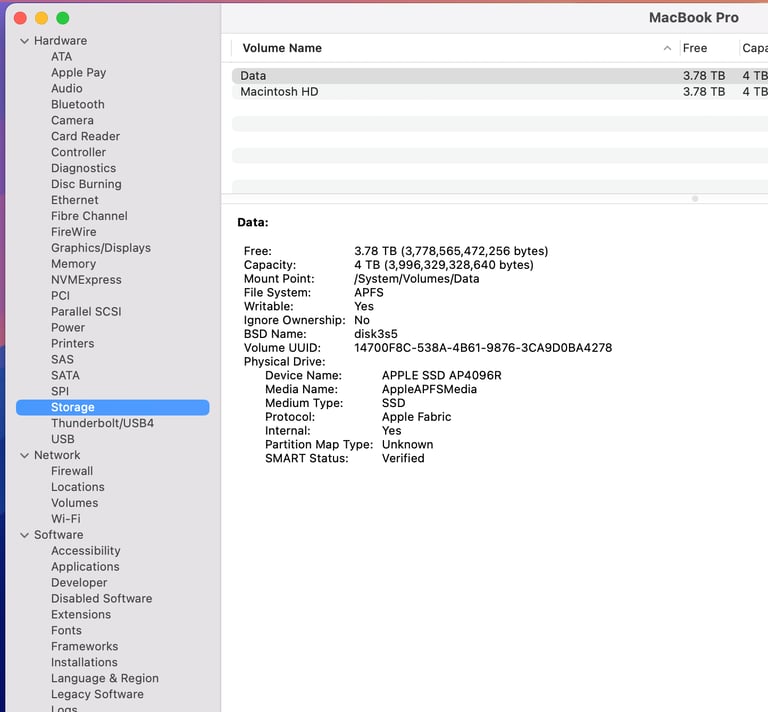Open SPI item
Viewport: 768px width, 712px height.
point(60,391)
